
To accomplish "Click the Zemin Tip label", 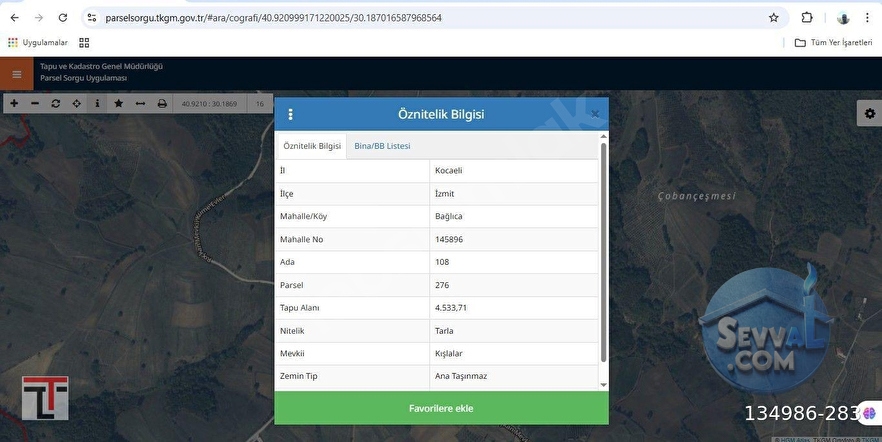I will (x=299, y=376).
